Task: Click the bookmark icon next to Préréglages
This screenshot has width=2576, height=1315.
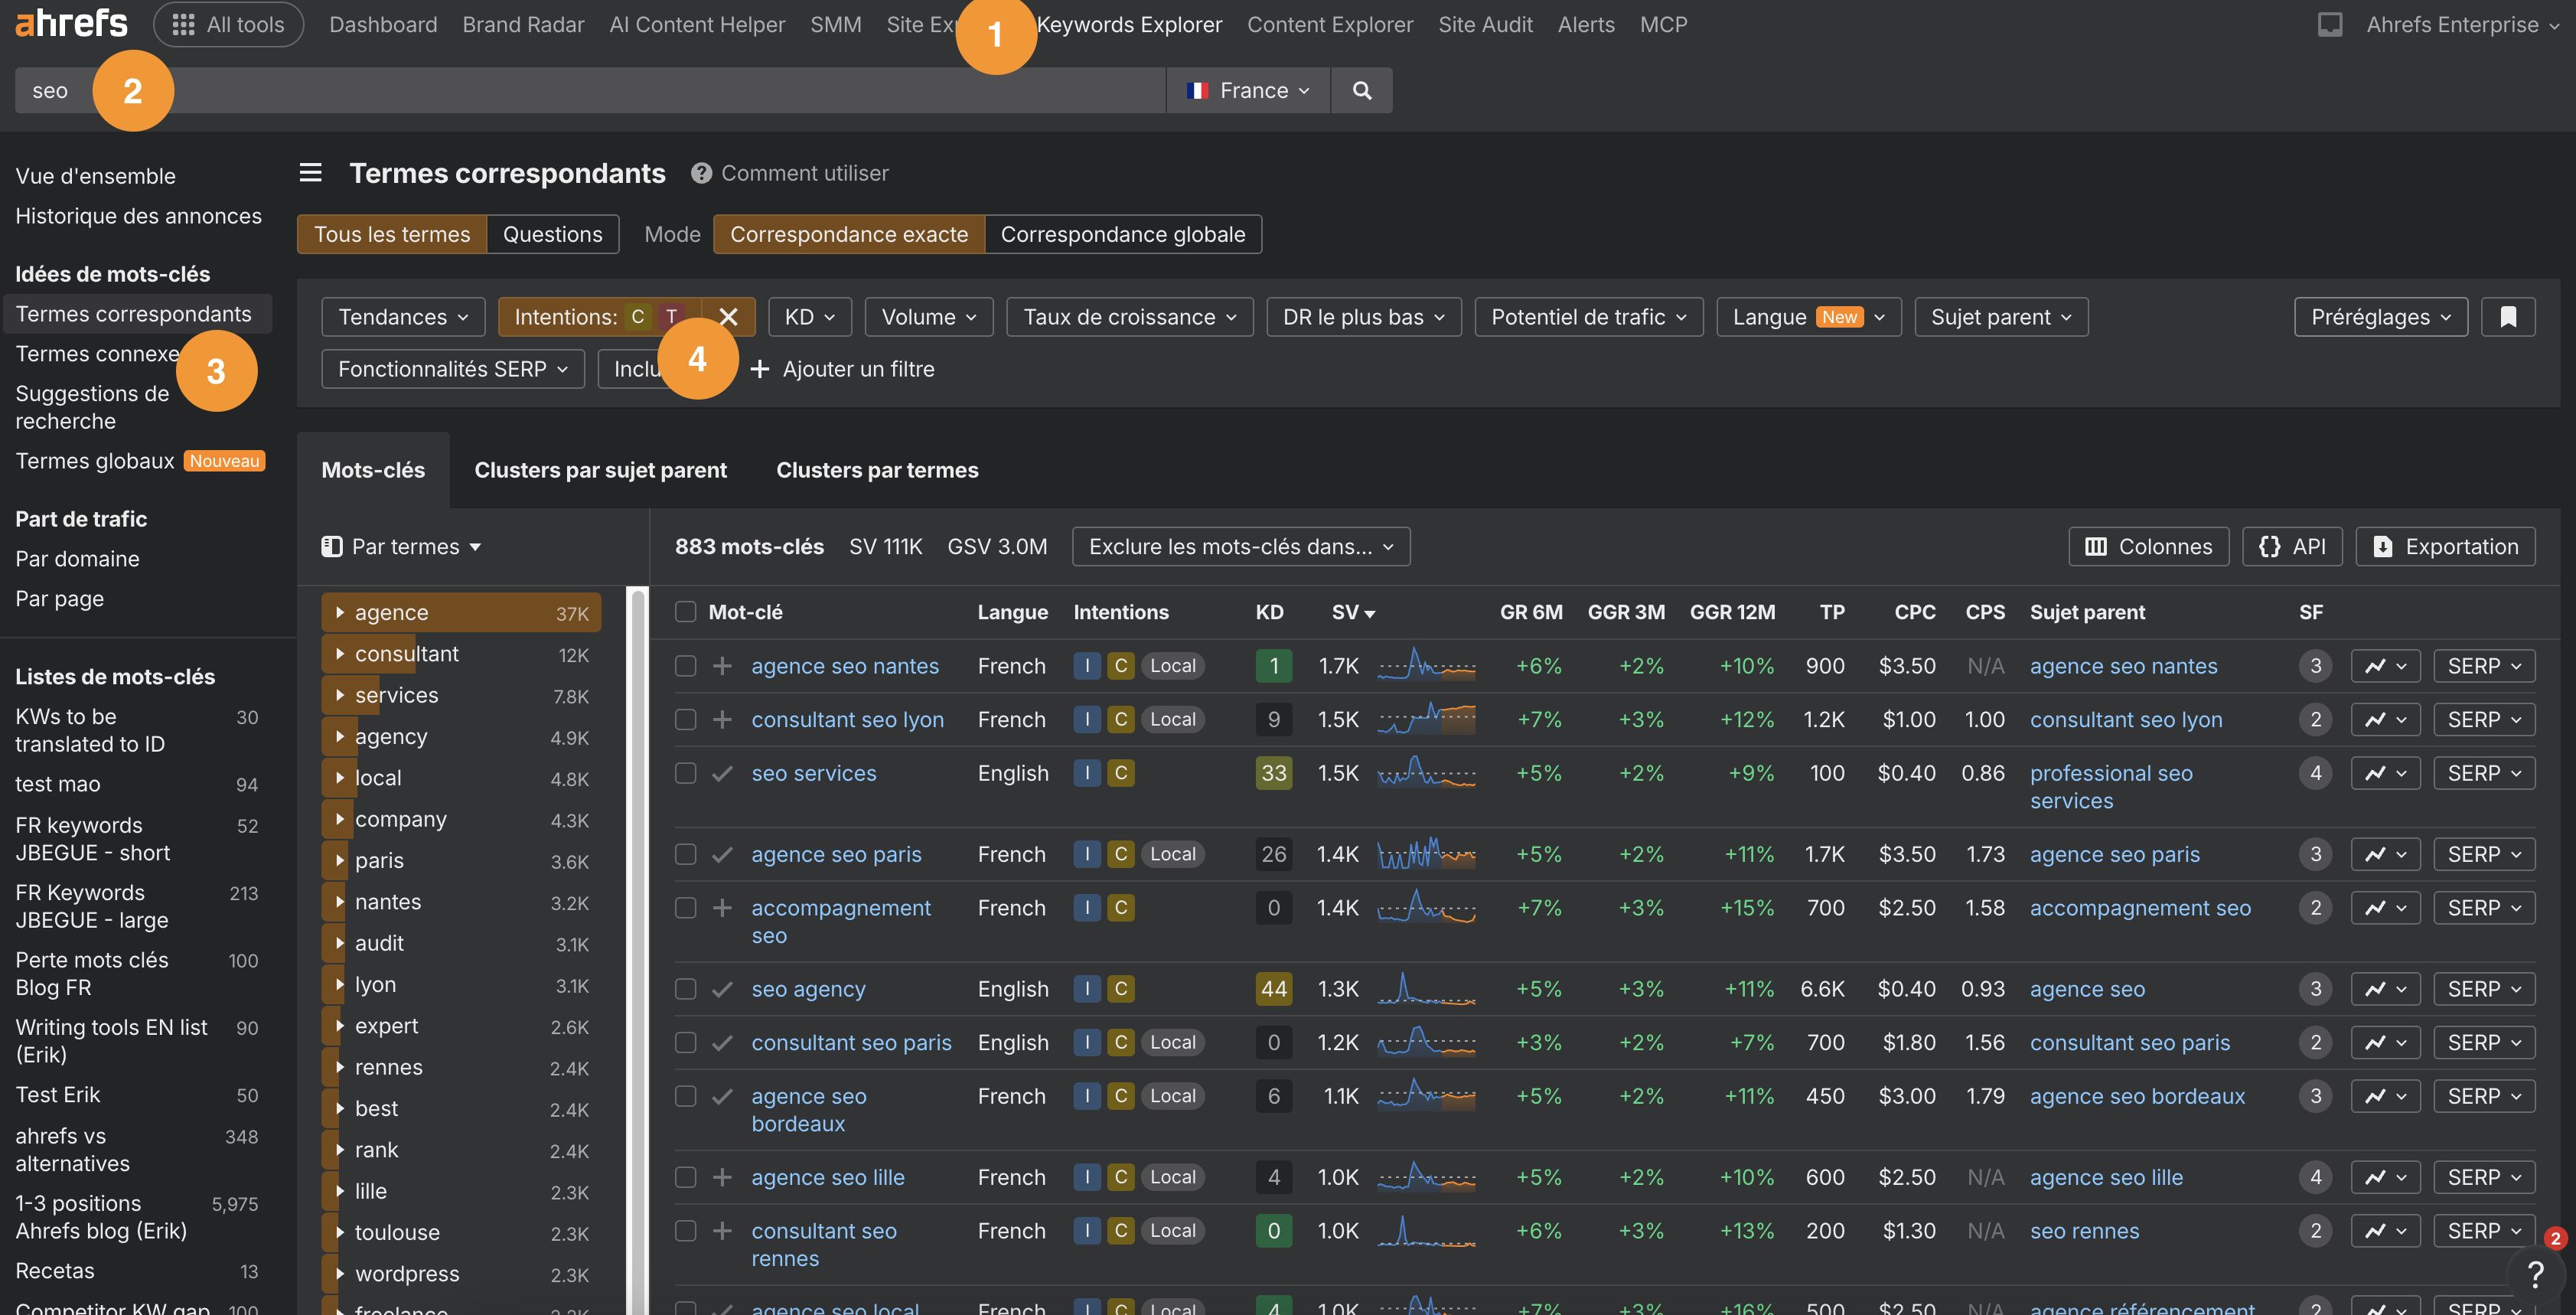Action: click(x=2508, y=316)
